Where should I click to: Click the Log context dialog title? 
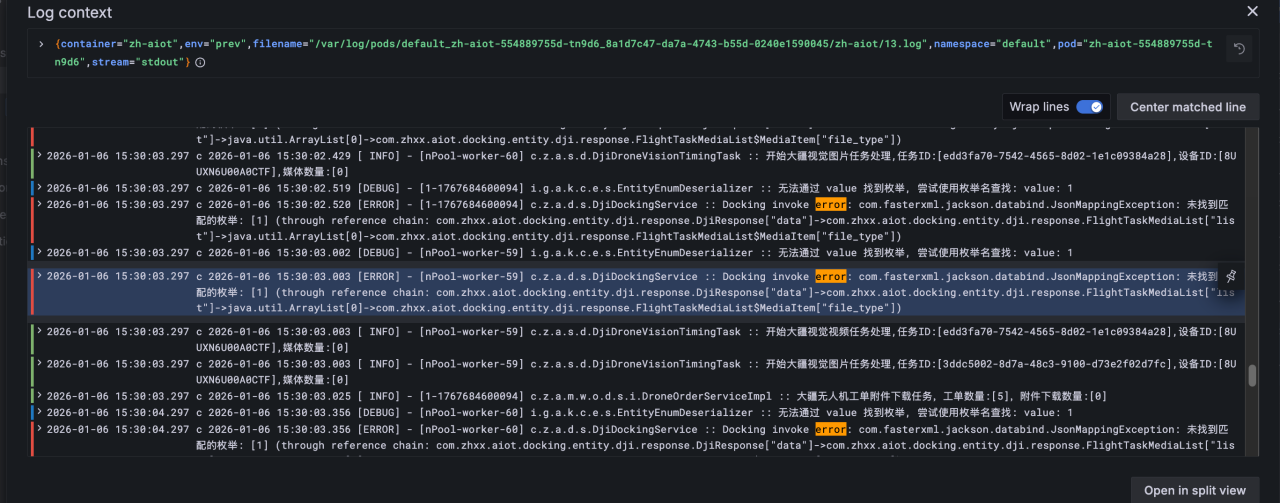[x=69, y=13]
